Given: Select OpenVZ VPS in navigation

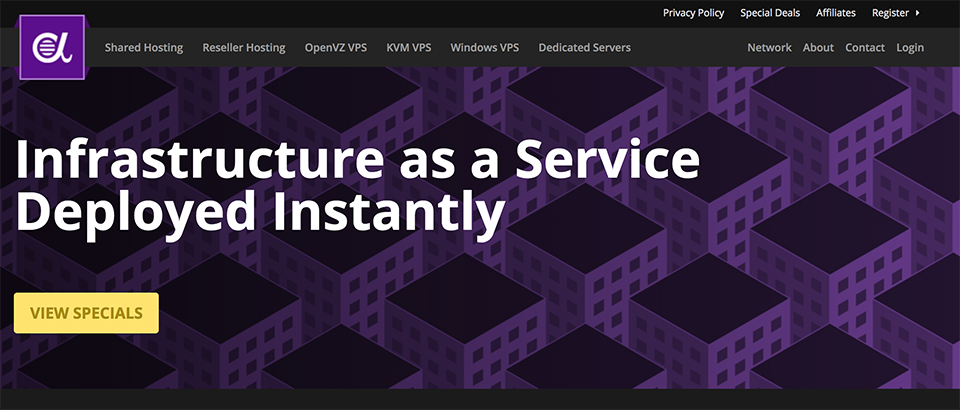Looking at the screenshot, I should pos(336,47).
